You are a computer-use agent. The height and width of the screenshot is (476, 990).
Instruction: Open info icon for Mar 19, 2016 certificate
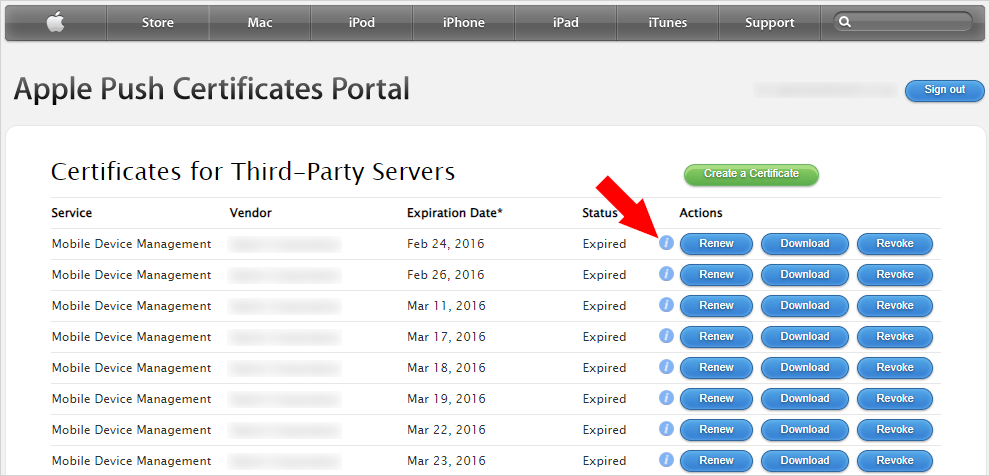pyautogui.click(x=666, y=398)
